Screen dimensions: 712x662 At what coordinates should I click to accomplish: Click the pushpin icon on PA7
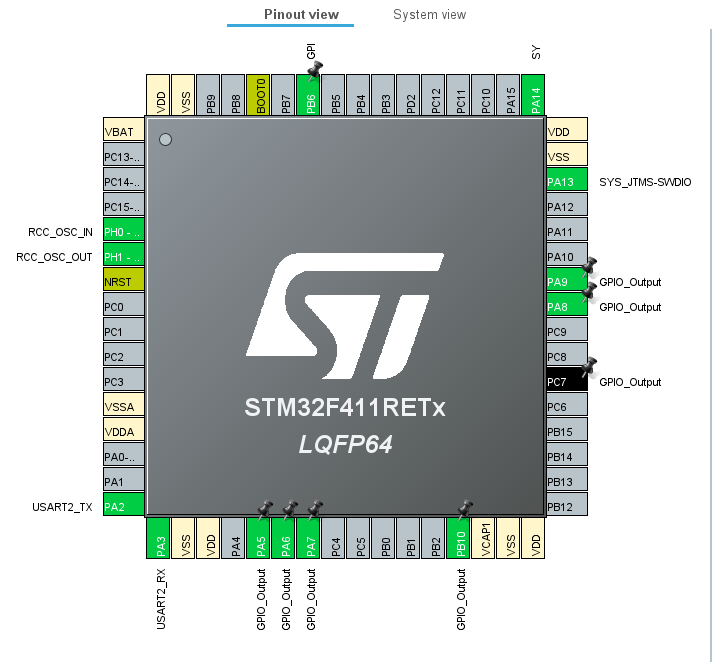click(x=315, y=510)
